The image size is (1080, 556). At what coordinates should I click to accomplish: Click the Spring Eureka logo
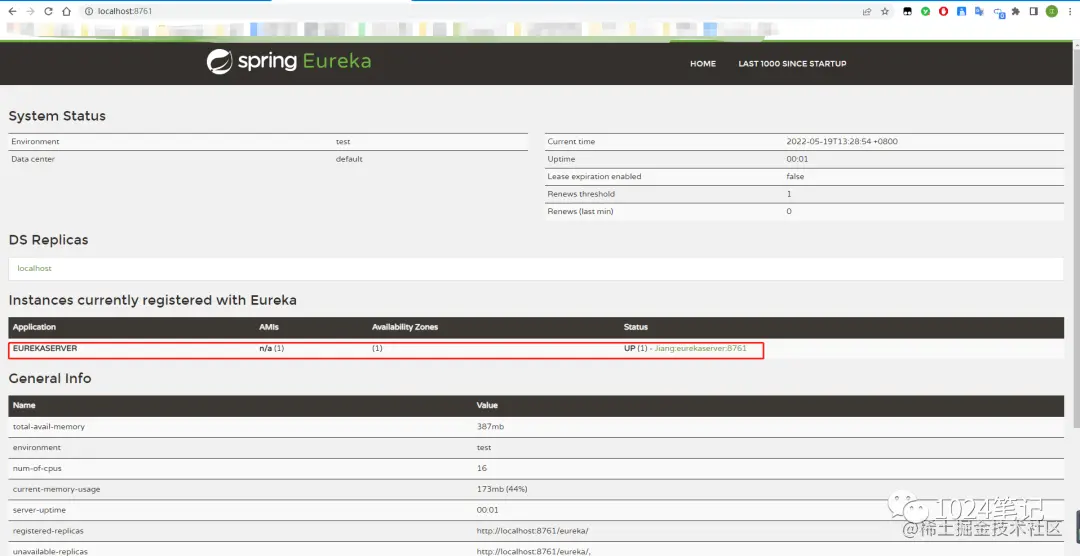click(x=289, y=61)
